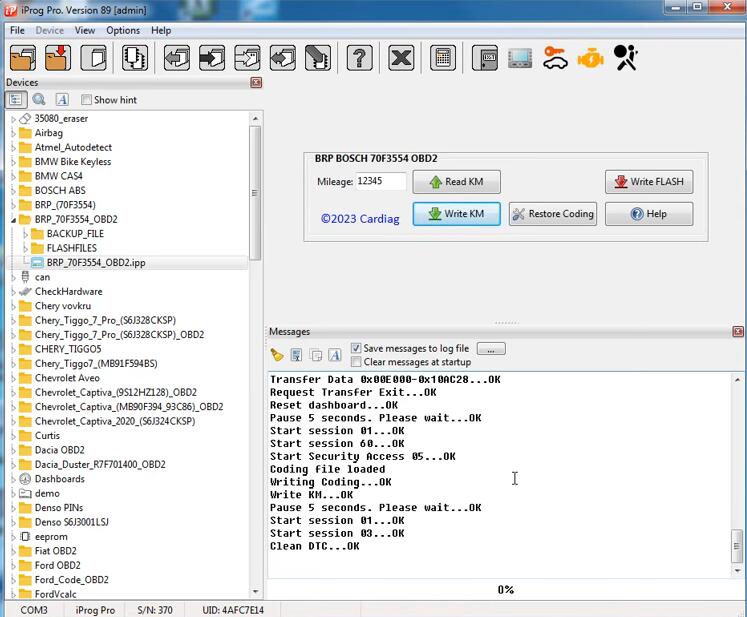Click the magnifier search icon in Devices panel

tap(39, 100)
